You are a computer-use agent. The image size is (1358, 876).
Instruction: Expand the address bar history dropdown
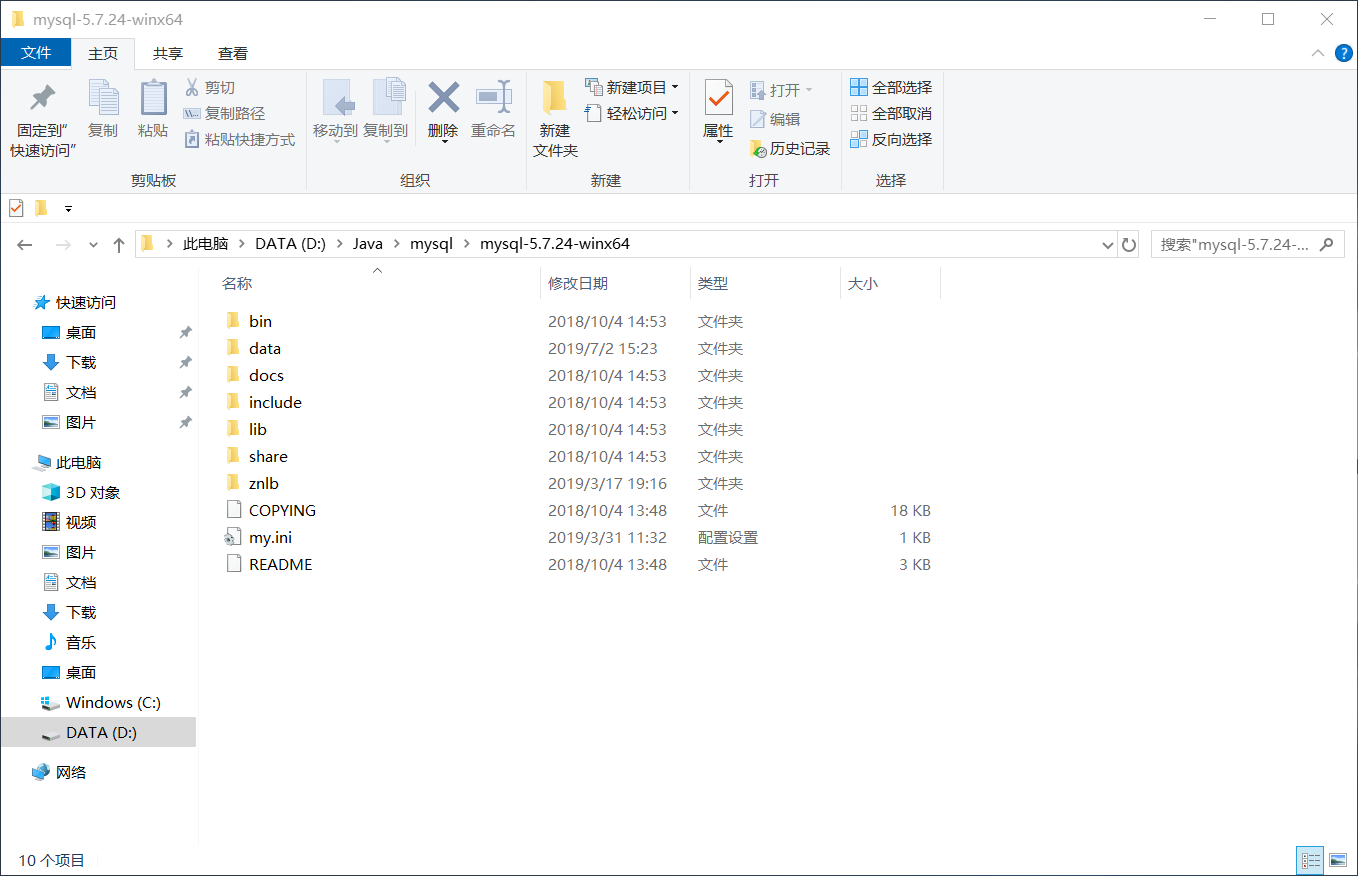pyautogui.click(x=1106, y=243)
